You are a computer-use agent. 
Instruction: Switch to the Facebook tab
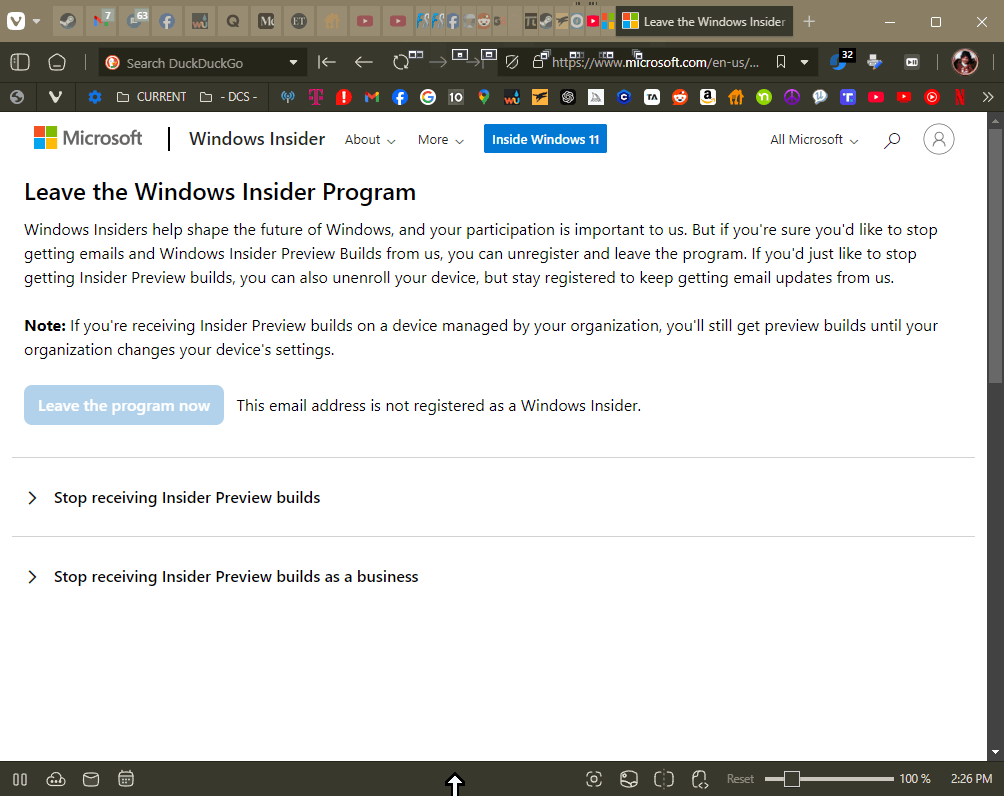(167, 21)
